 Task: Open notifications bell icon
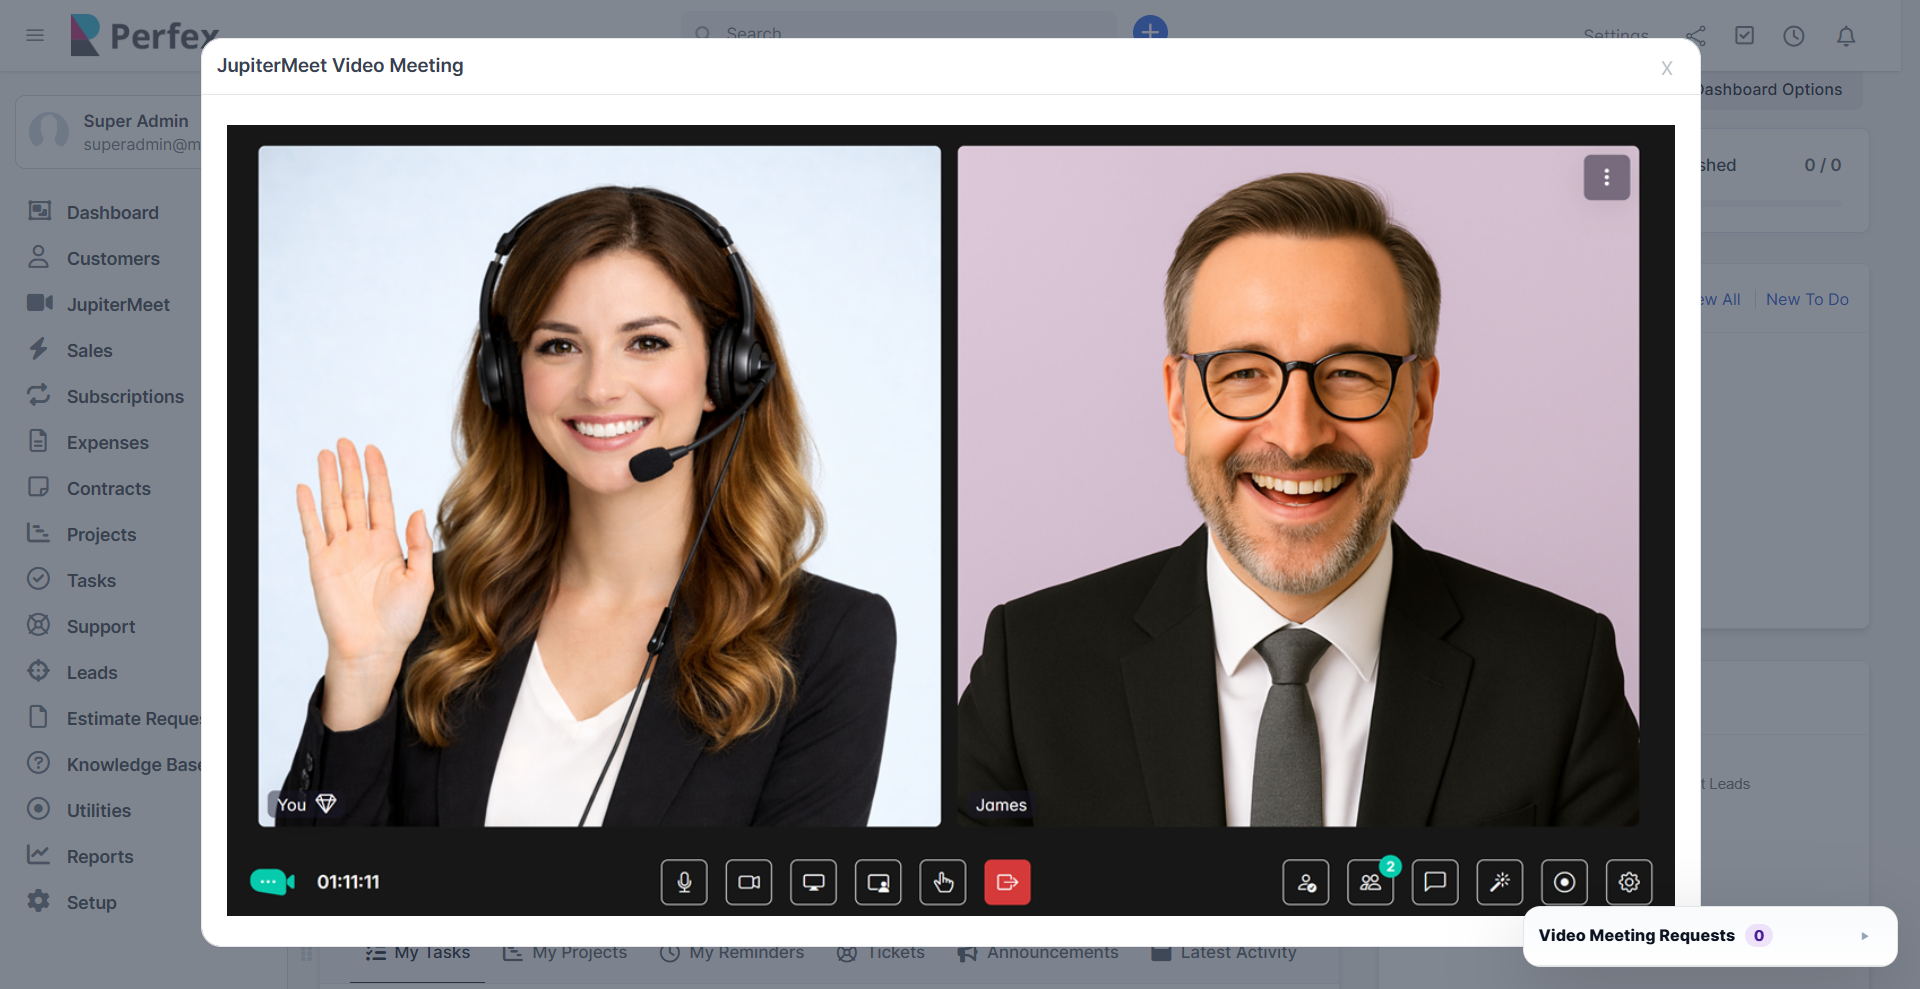point(1846,36)
